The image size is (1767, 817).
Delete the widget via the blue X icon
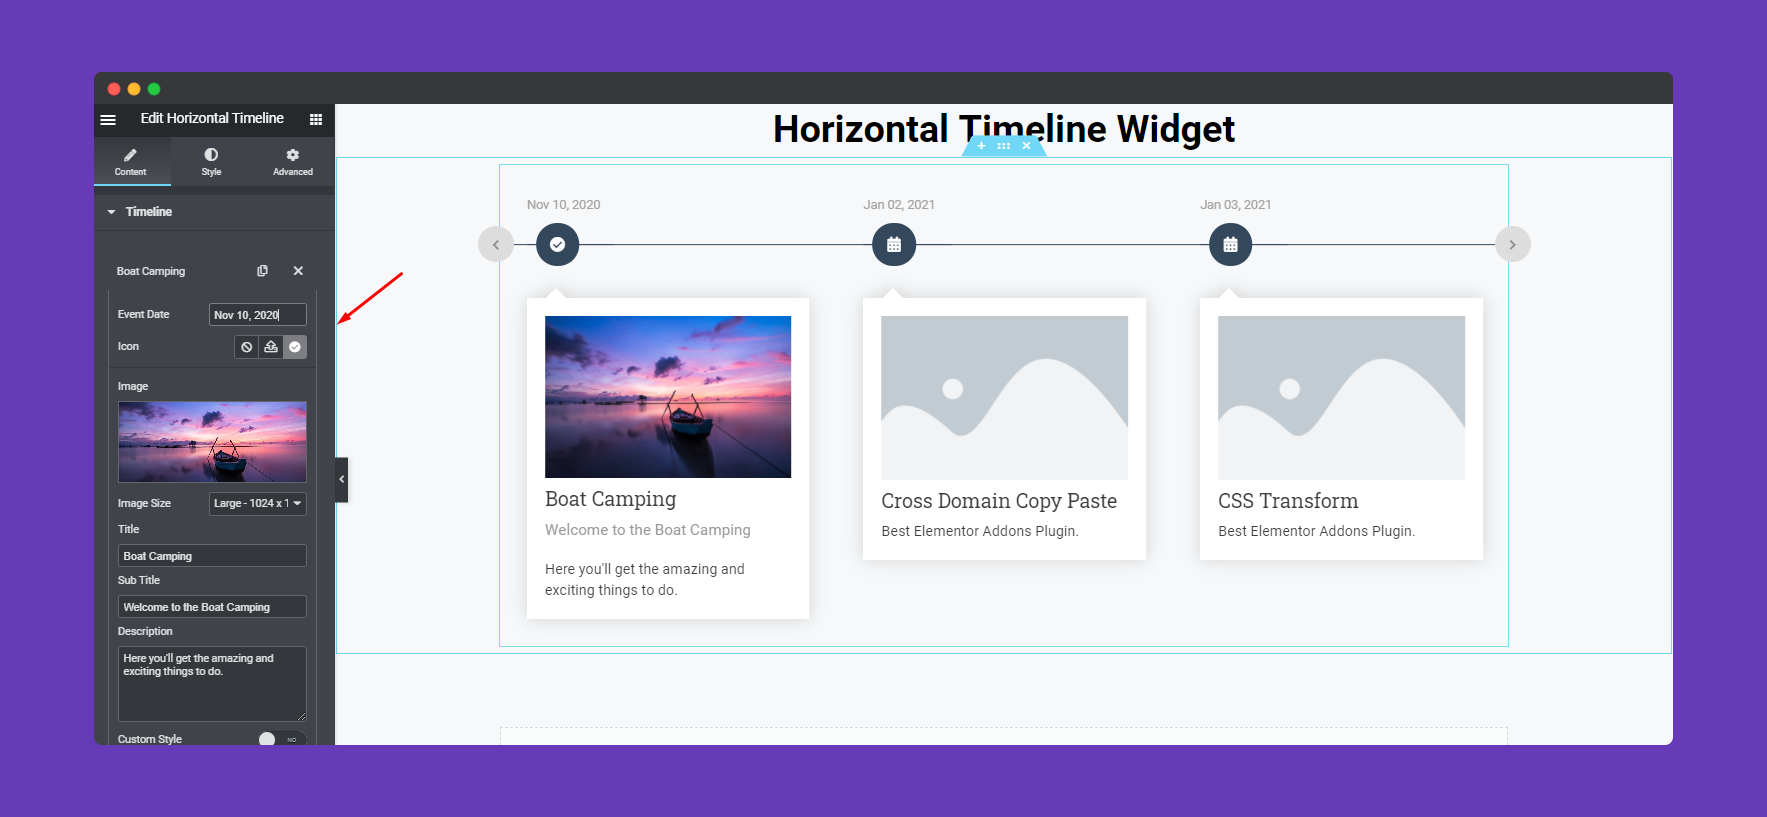tap(1026, 145)
